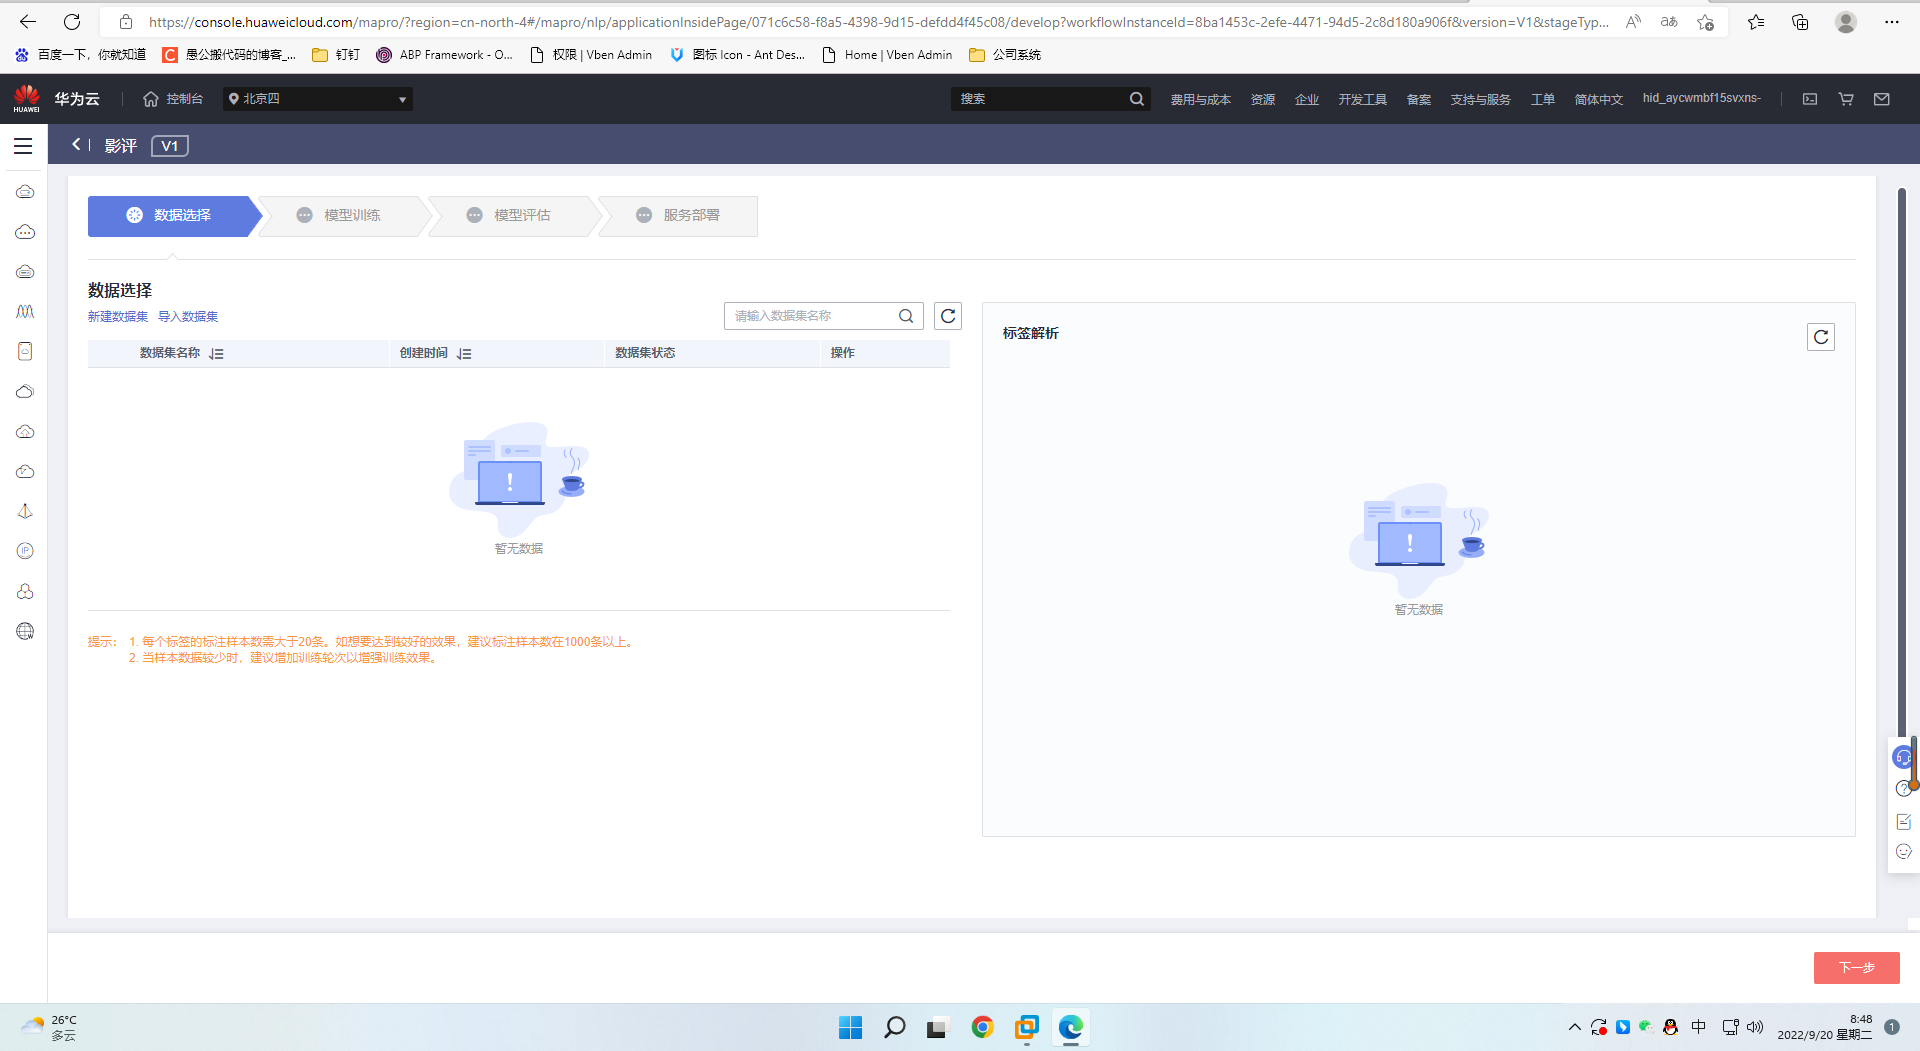Screen dimensions: 1920x1051
Task: Click the mail envelope icon in top bar
Action: pyautogui.click(x=1881, y=98)
